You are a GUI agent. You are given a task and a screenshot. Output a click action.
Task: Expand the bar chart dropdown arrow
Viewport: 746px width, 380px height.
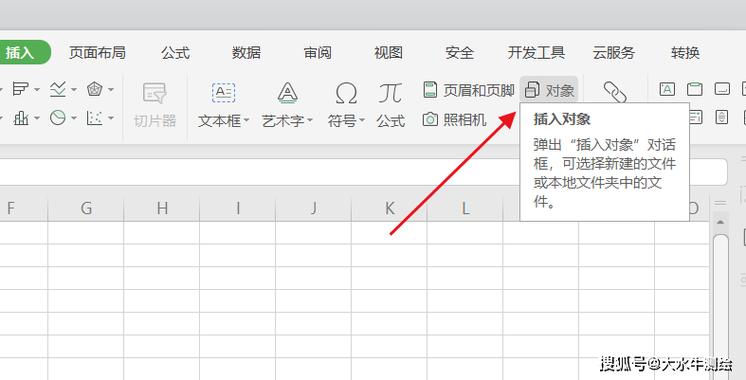point(37,89)
